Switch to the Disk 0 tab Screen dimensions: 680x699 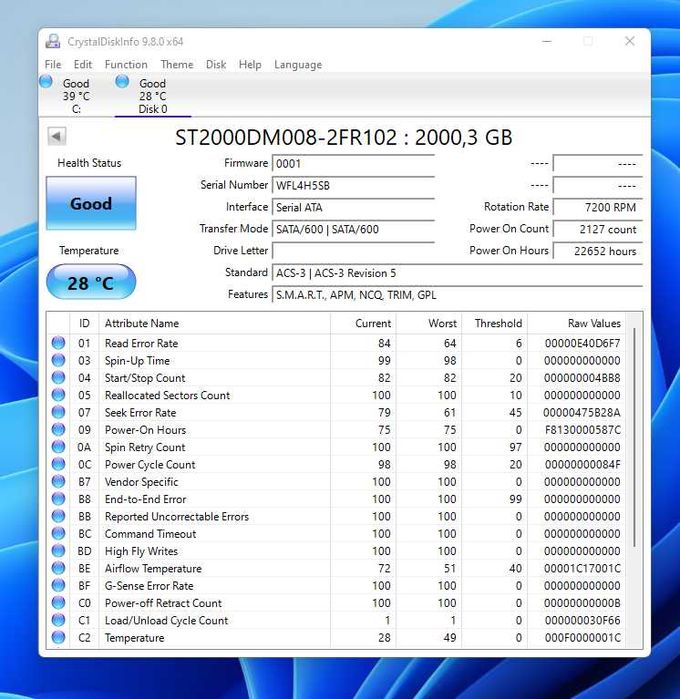click(x=153, y=96)
